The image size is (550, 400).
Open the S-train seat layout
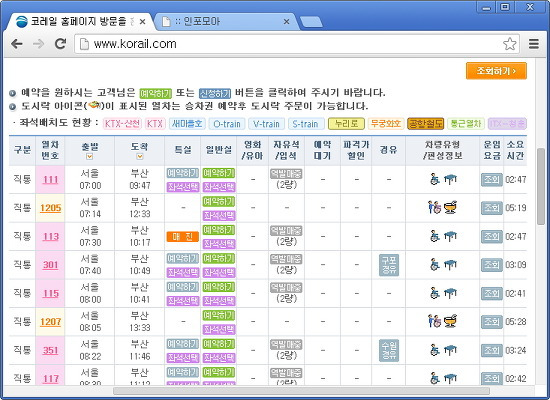coord(305,124)
